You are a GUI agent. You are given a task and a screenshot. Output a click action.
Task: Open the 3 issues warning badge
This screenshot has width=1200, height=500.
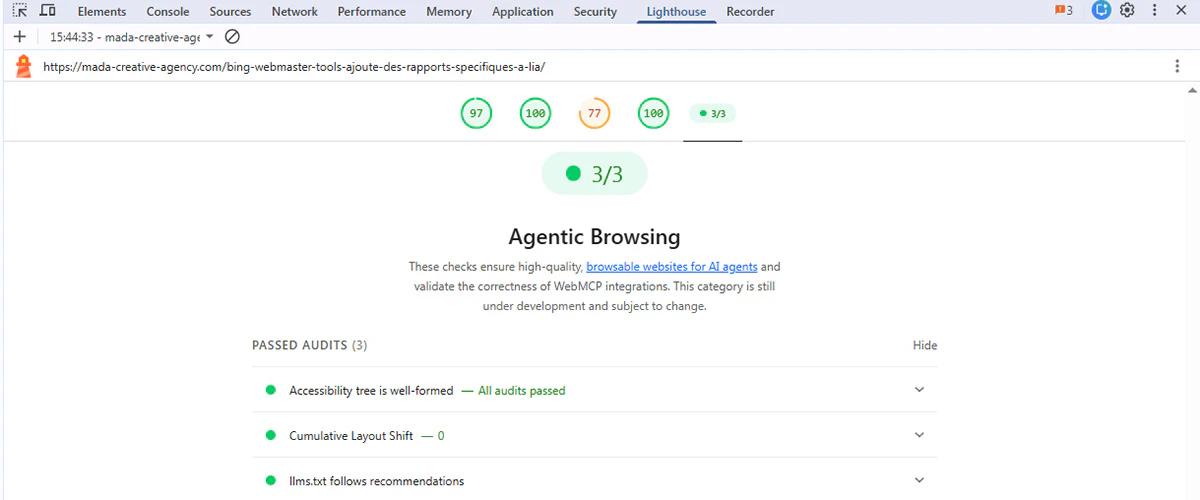[x=1063, y=11]
